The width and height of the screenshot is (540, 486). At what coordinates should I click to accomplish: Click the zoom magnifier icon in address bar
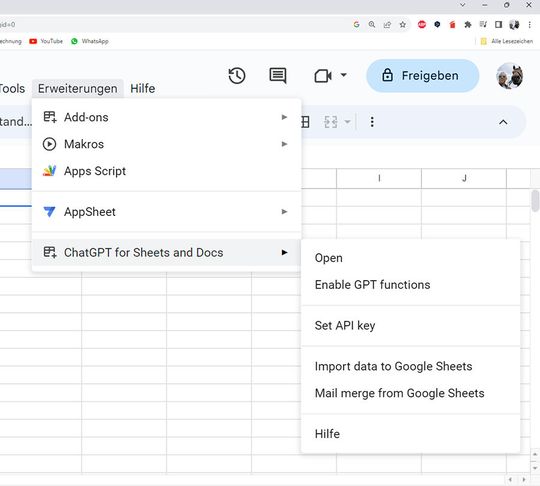tap(372, 24)
